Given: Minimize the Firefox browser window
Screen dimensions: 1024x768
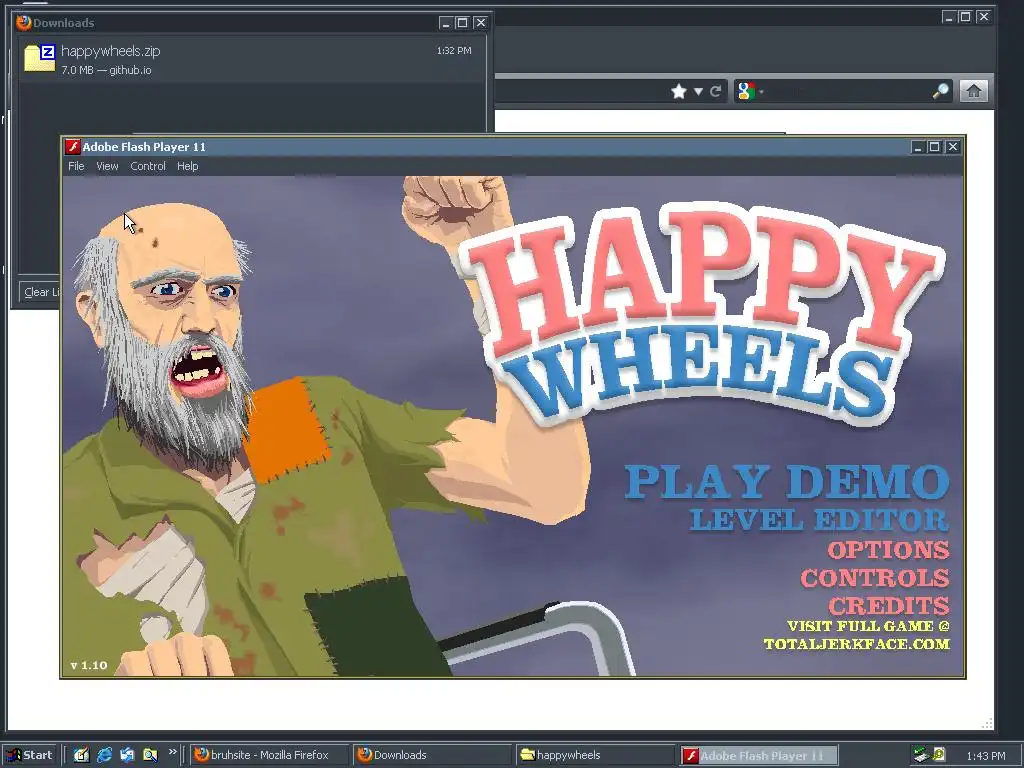Looking at the screenshot, I should [948, 17].
